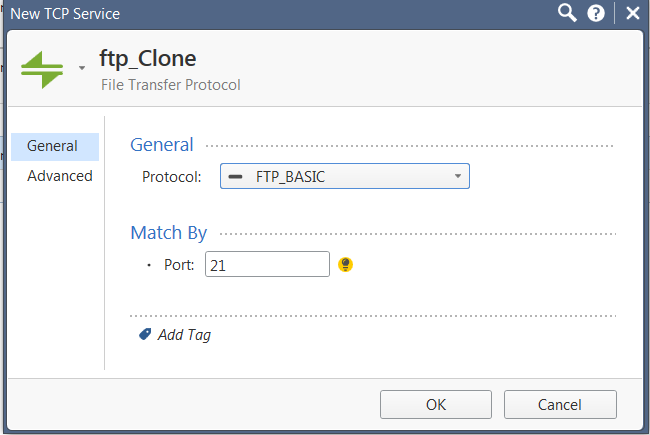Click the green TCP service arrows icon
Screen dimensions: 650x435
(42, 70)
